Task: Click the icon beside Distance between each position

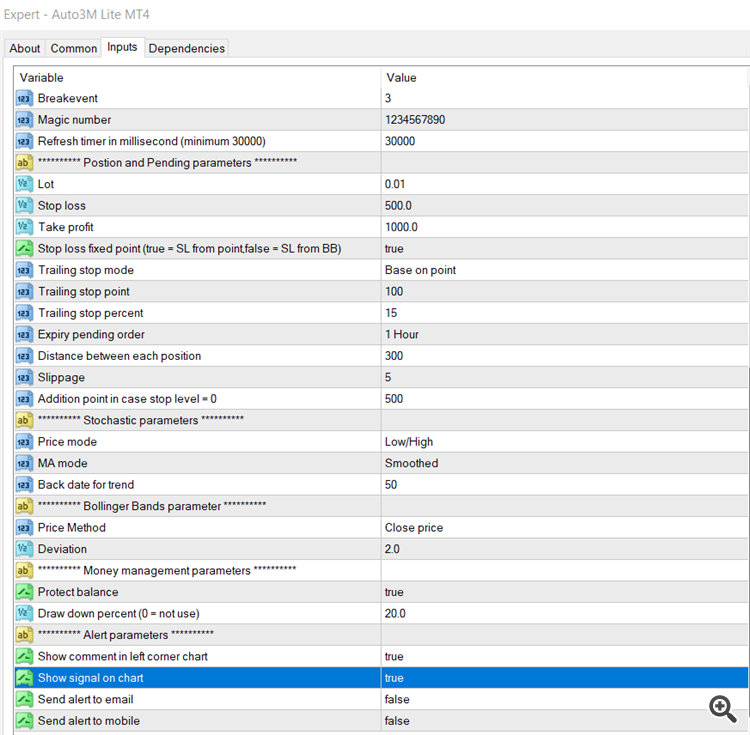Action: (x=24, y=356)
